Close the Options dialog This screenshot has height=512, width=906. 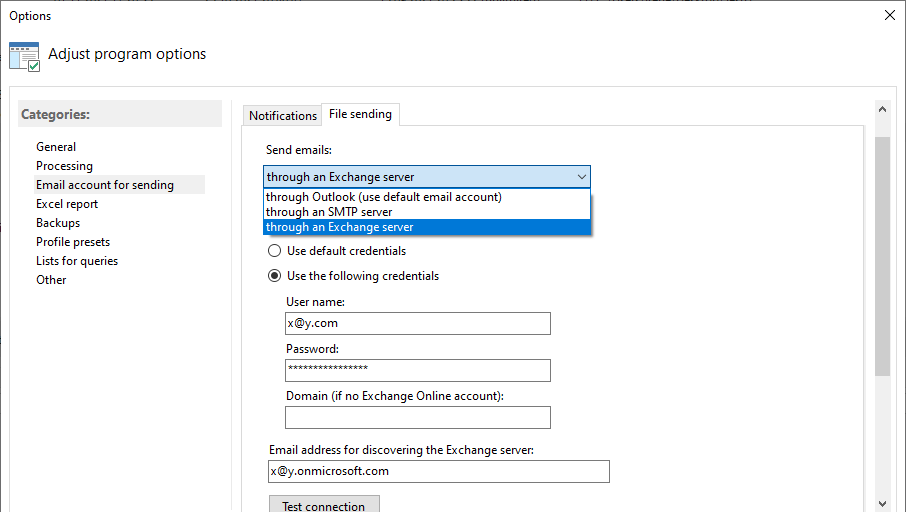(890, 15)
